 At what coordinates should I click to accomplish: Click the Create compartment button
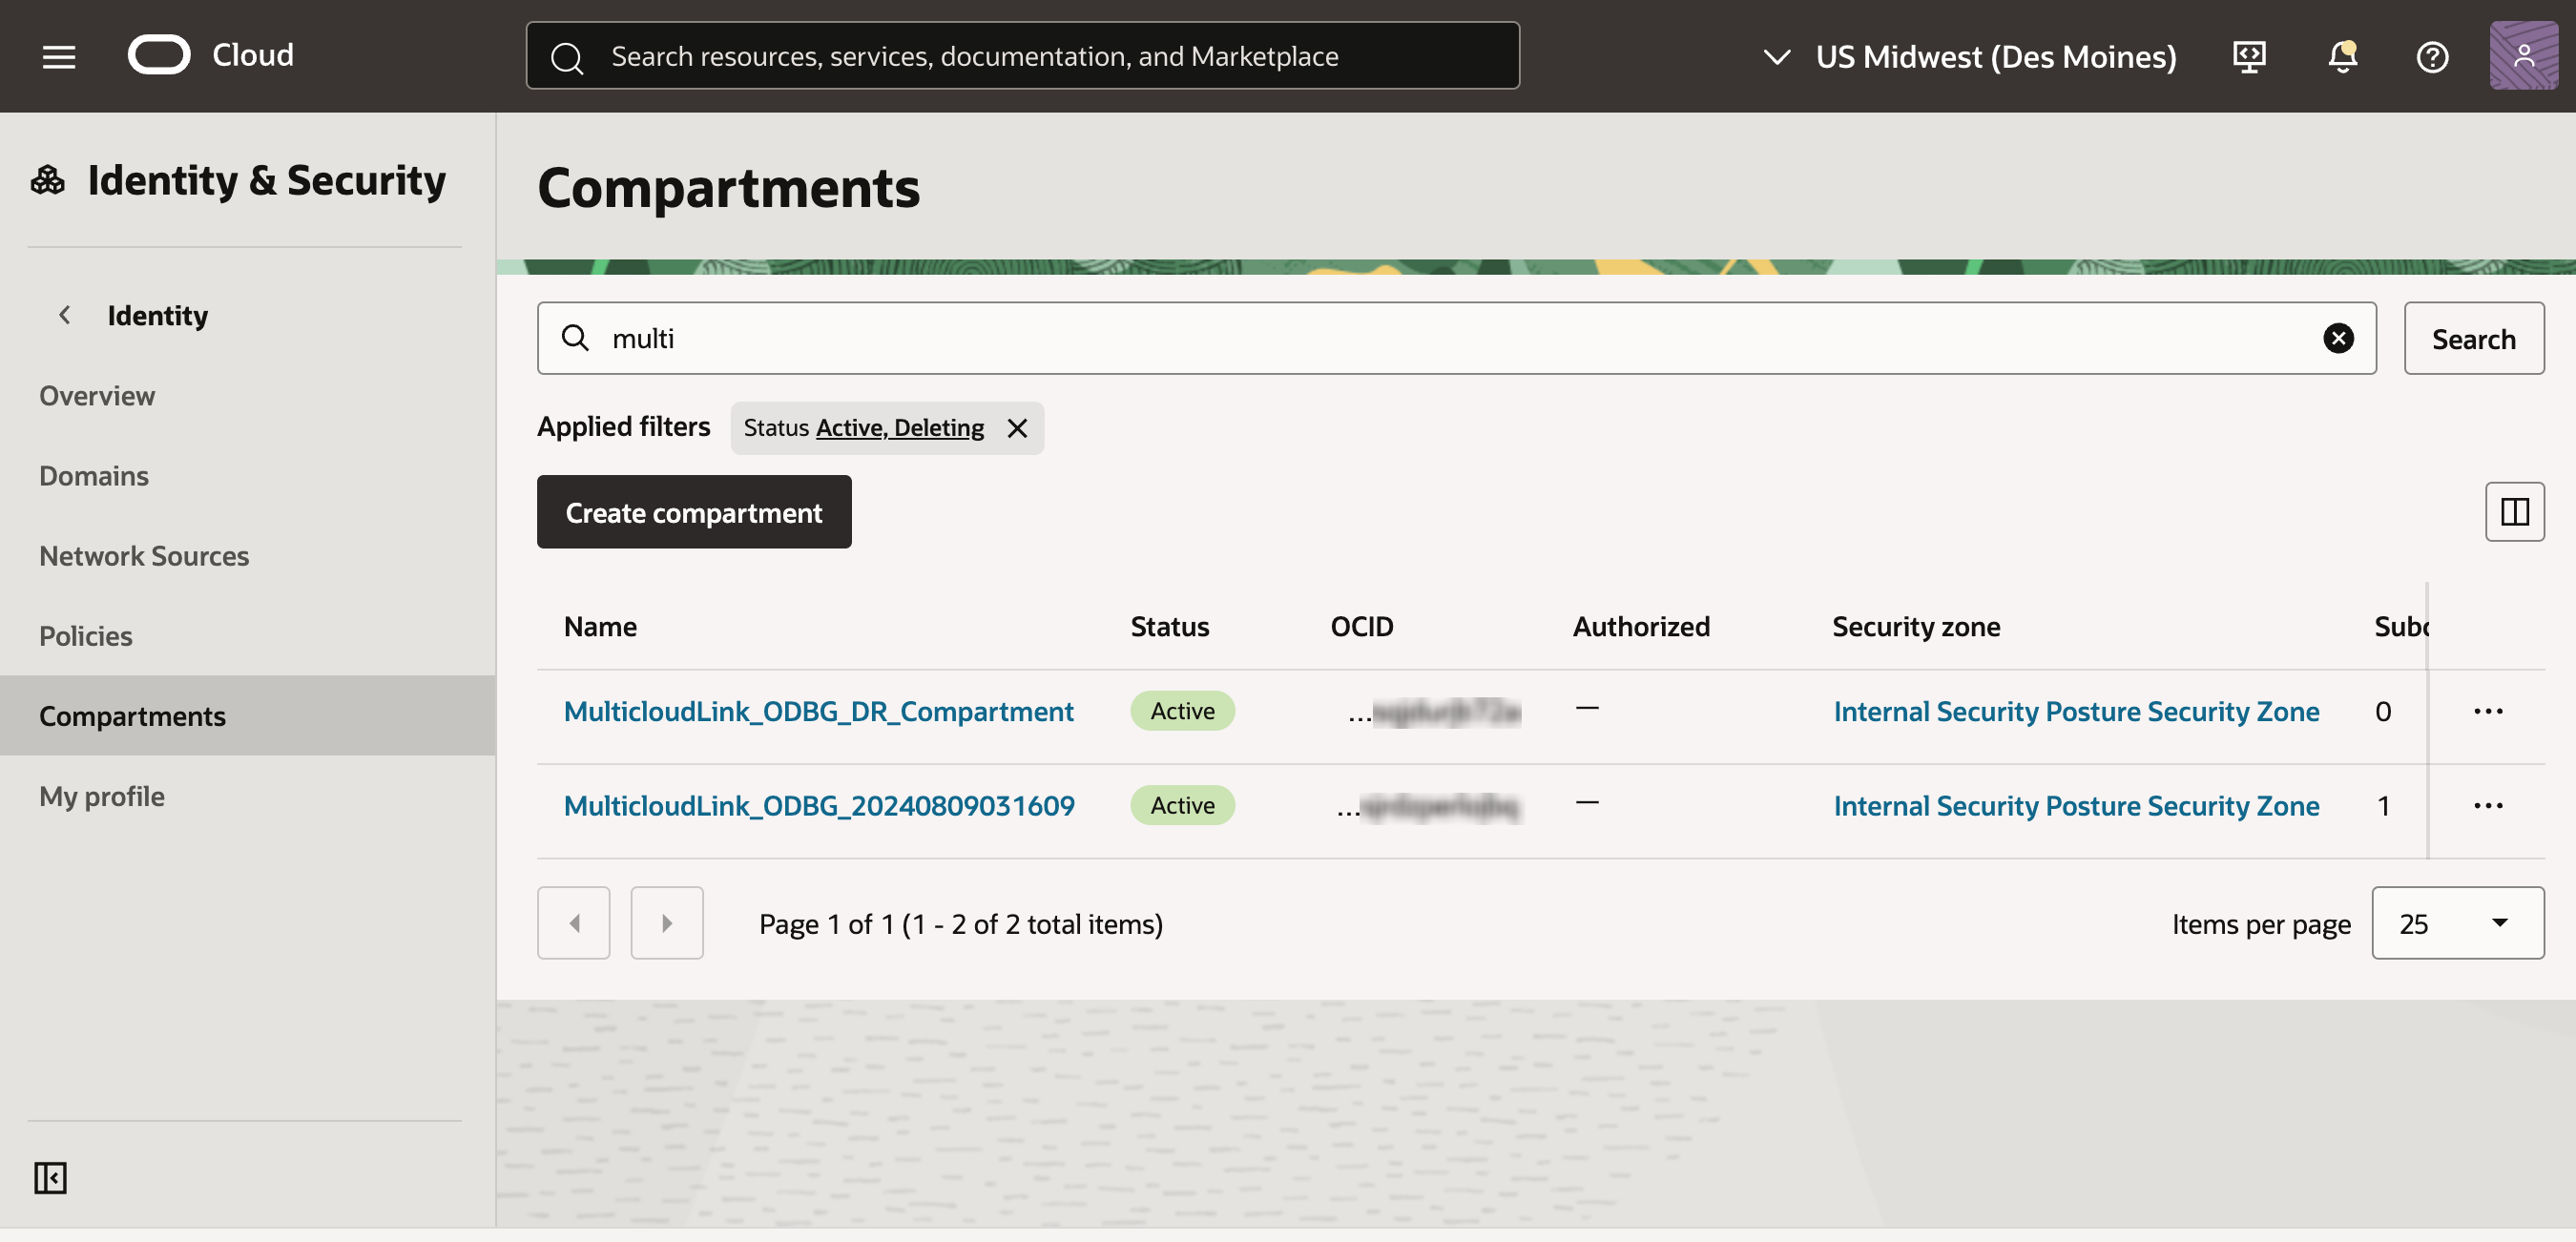pos(694,512)
